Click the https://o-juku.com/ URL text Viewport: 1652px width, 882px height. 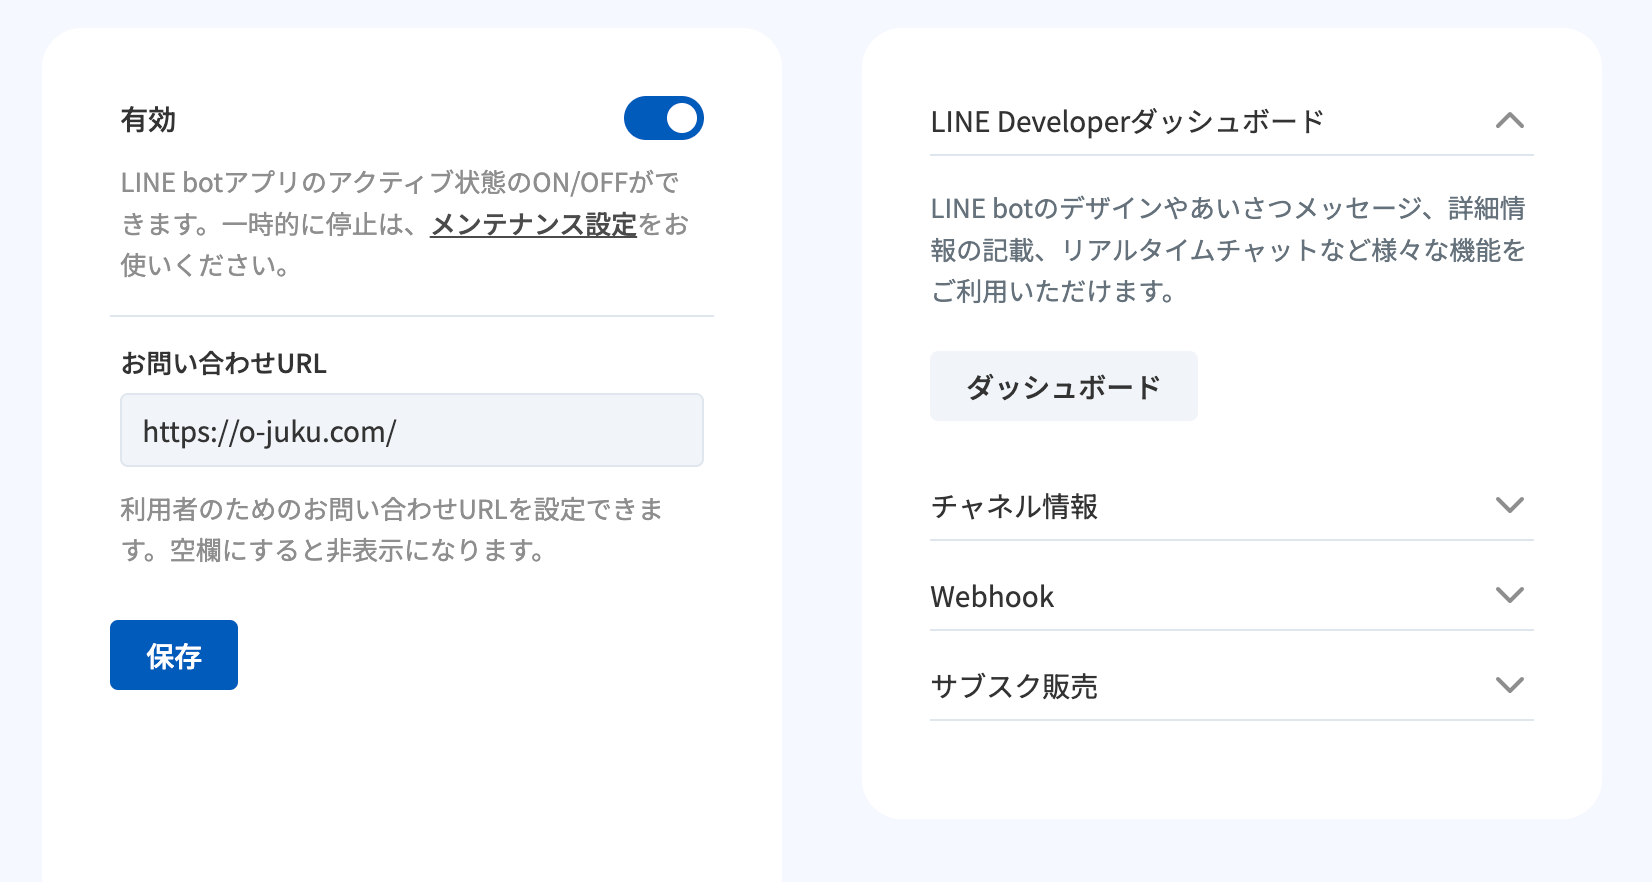click(269, 432)
